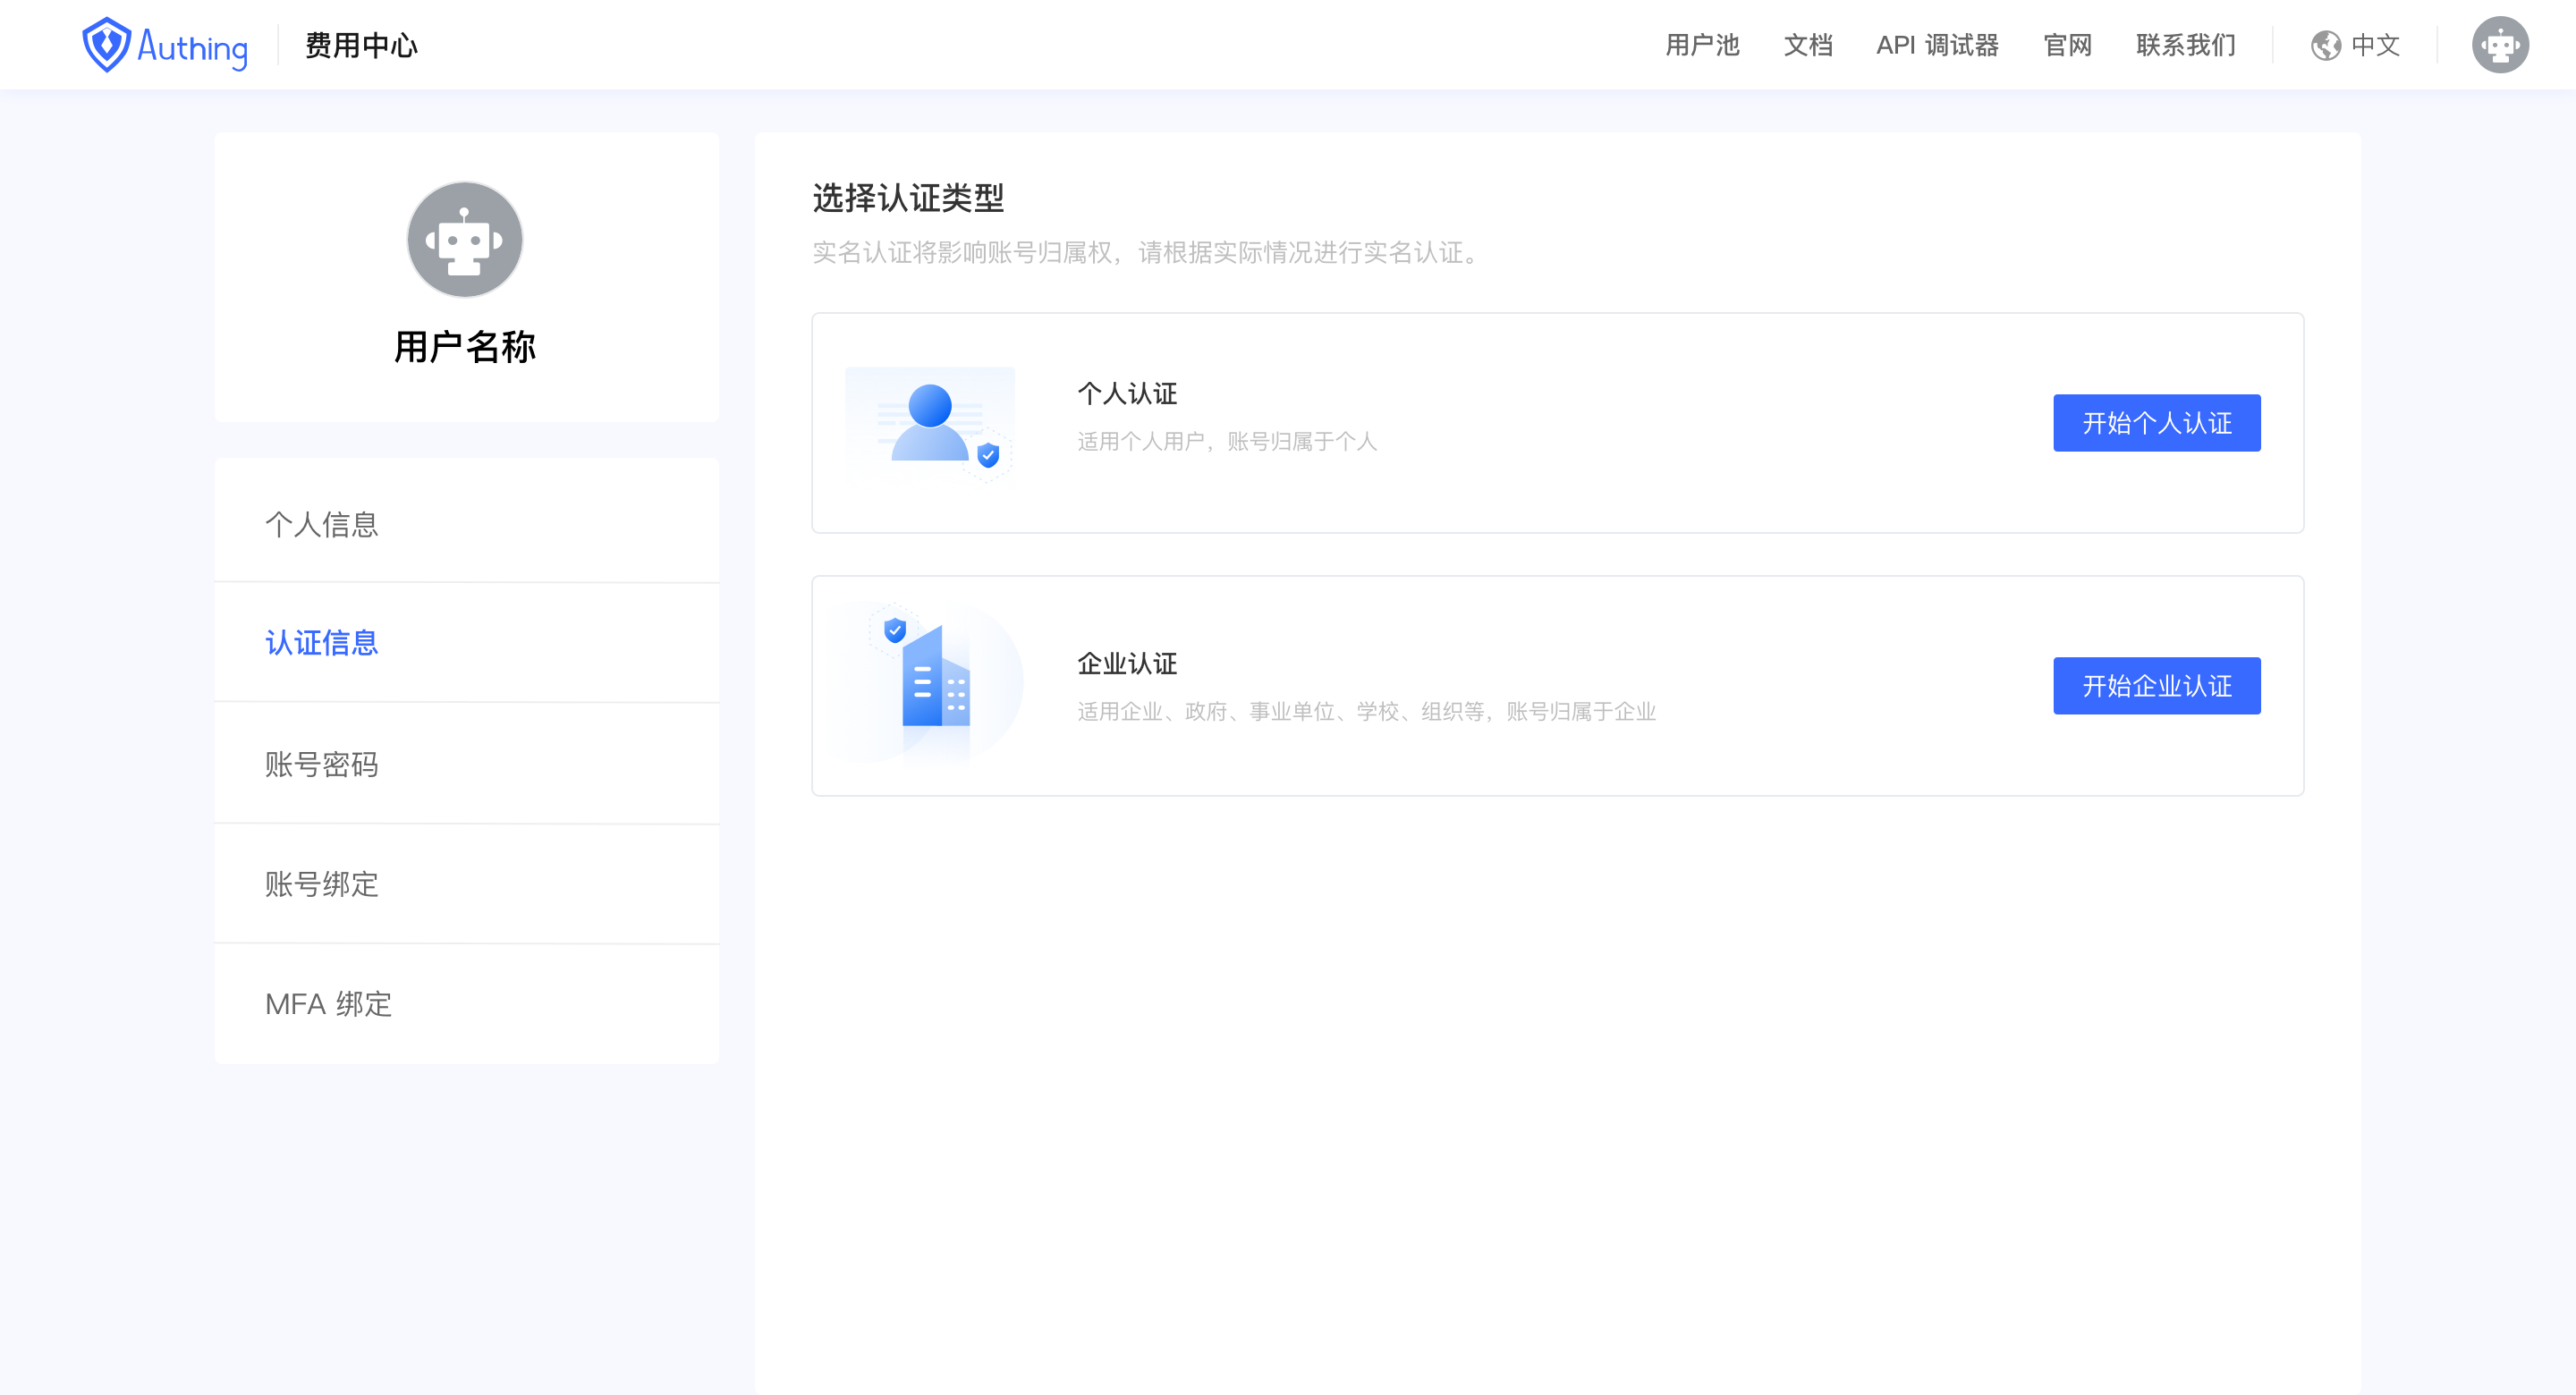2576x1395 pixels.
Task: Click the Authing shield logo
Action: 106,45
